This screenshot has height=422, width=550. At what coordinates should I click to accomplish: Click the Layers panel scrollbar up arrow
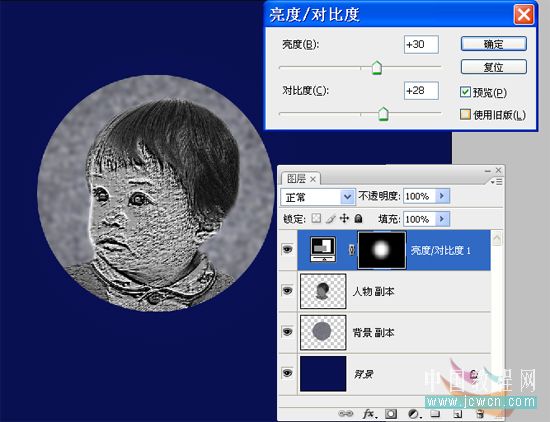[497, 239]
